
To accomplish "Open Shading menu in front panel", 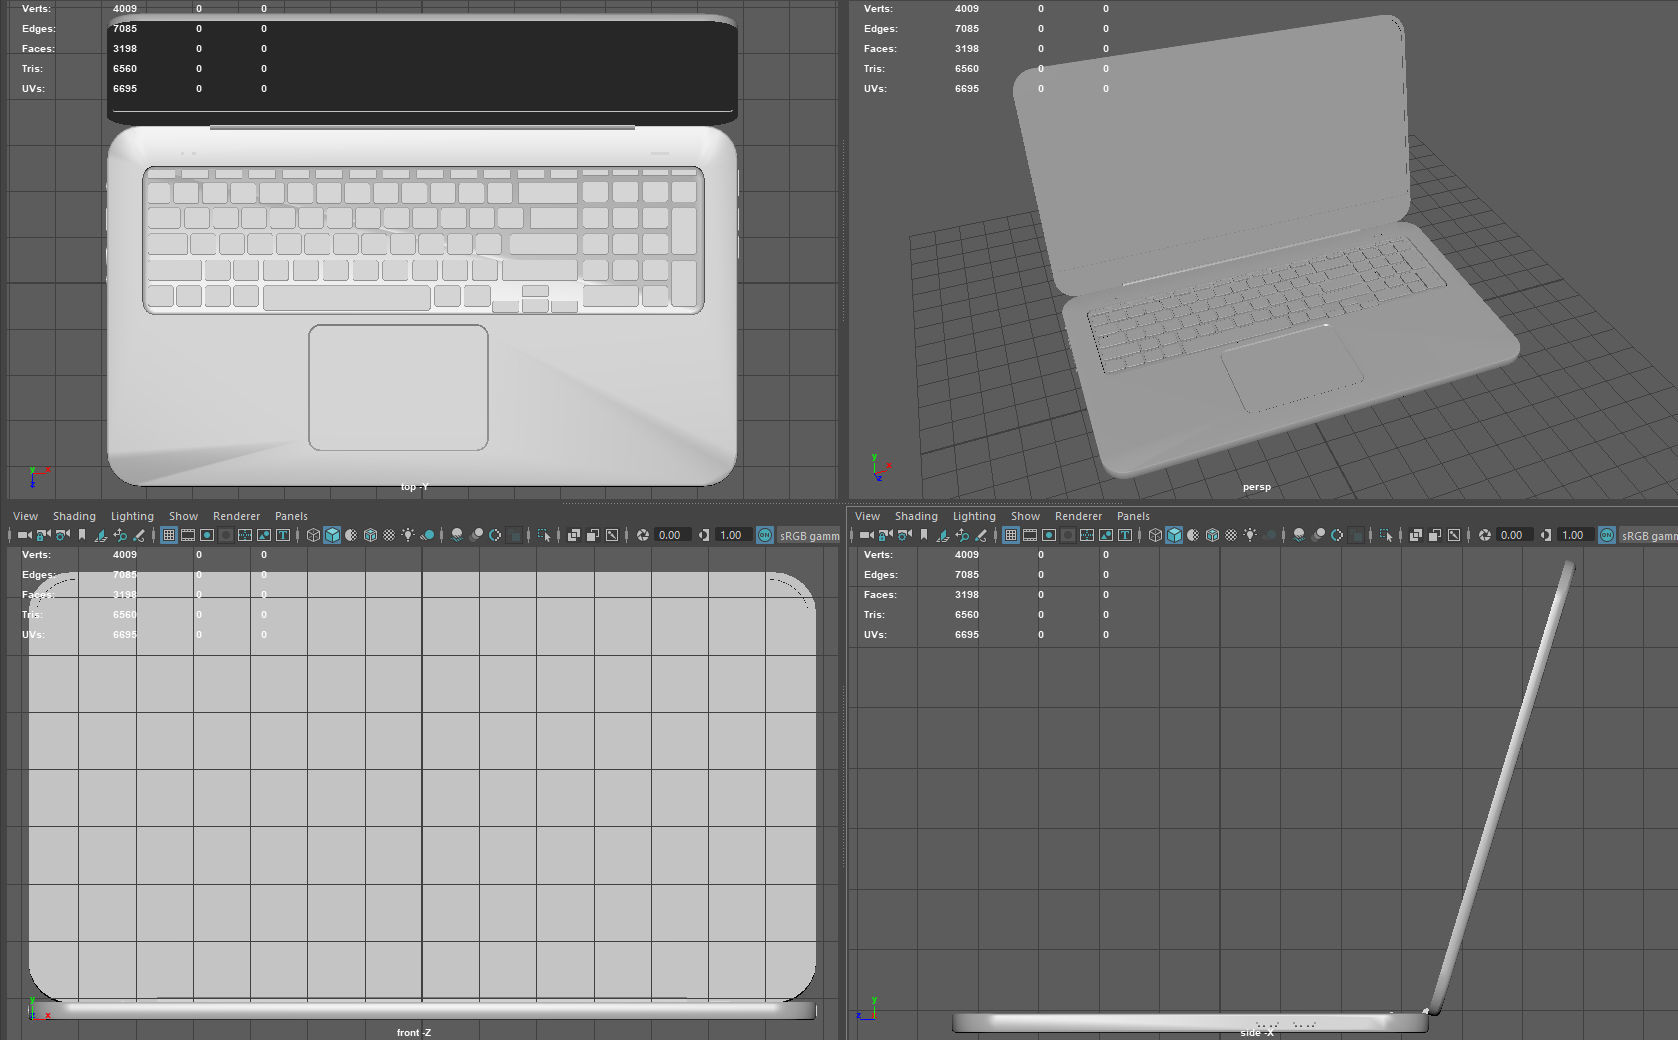I will pyautogui.click(x=74, y=516).
